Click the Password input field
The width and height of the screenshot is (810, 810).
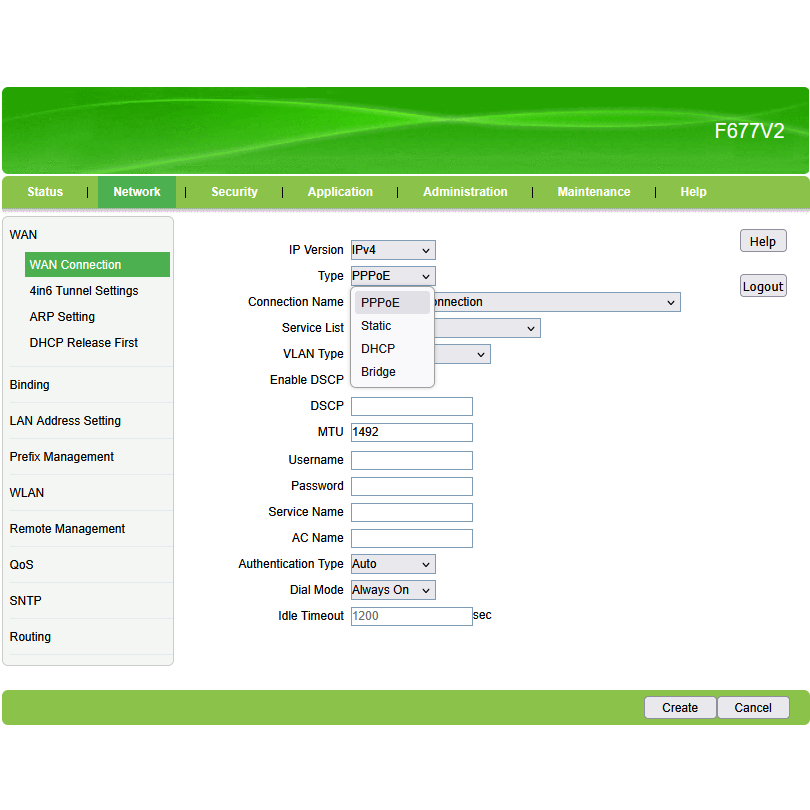[411, 486]
